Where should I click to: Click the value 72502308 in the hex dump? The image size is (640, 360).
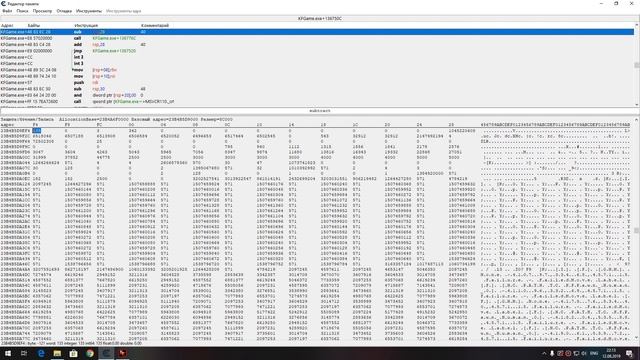[x=42, y=141]
